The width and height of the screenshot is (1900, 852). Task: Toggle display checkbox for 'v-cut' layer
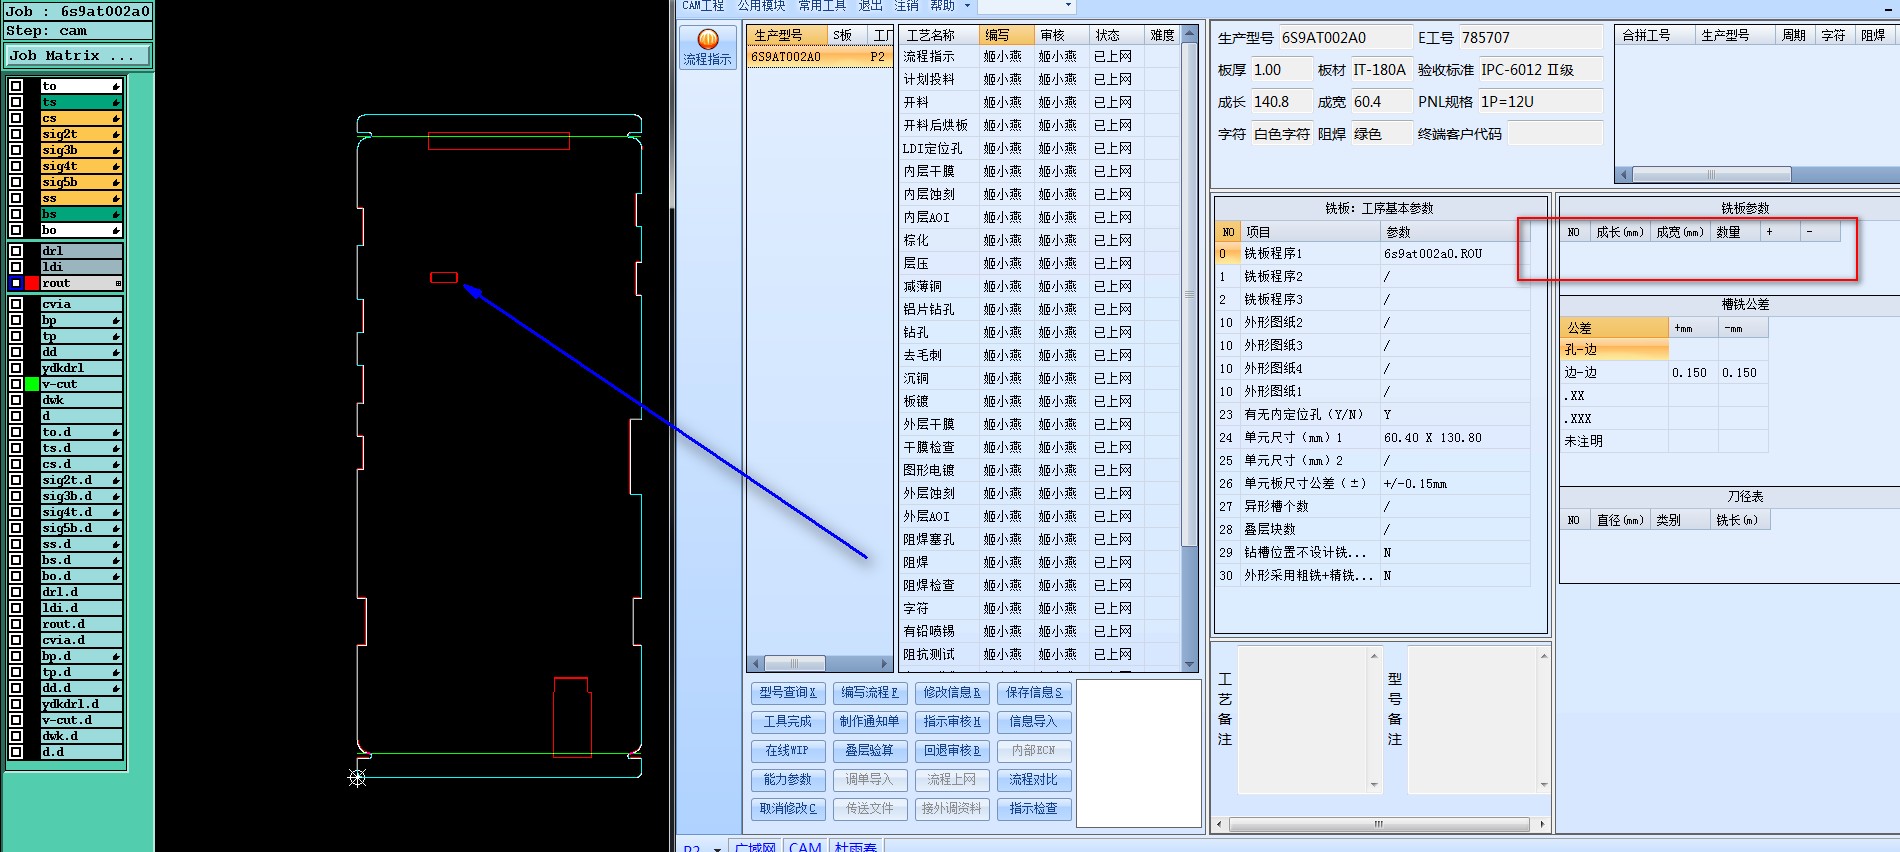point(16,384)
